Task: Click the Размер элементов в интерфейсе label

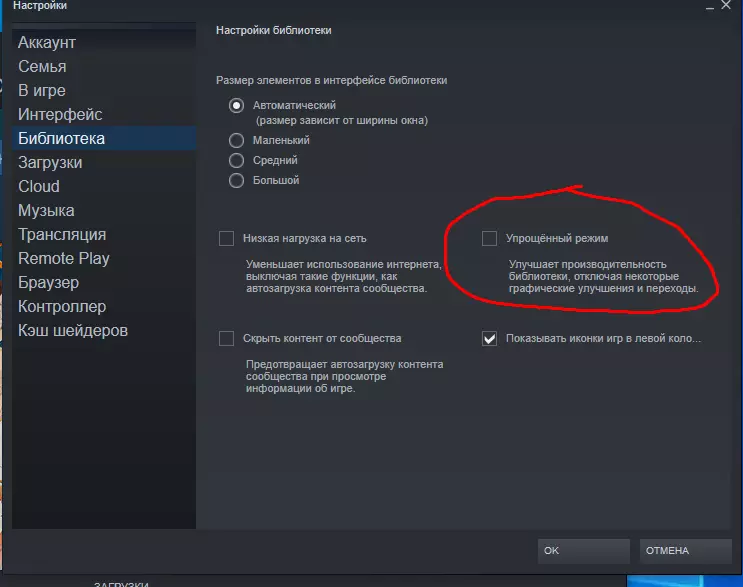Action: coord(332,81)
